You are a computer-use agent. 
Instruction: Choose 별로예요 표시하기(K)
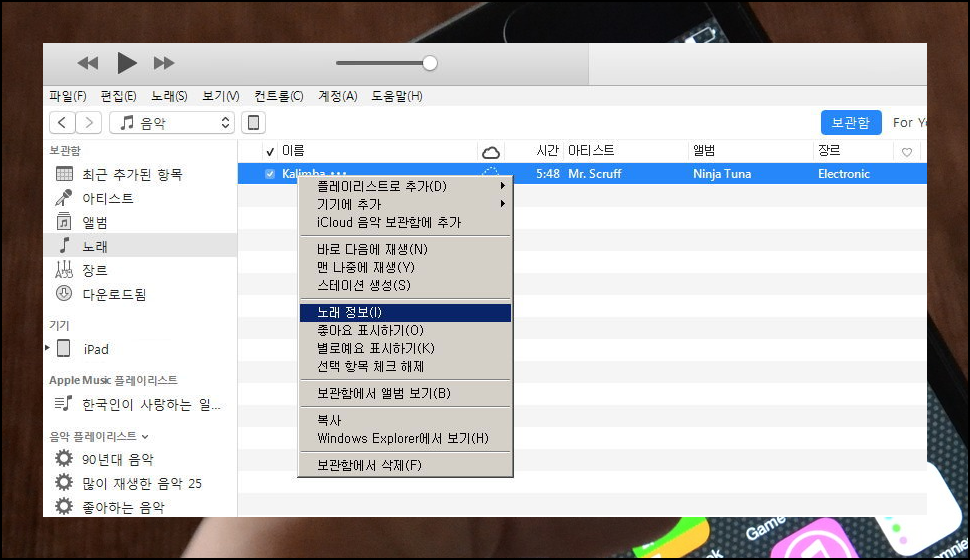[405, 348]
